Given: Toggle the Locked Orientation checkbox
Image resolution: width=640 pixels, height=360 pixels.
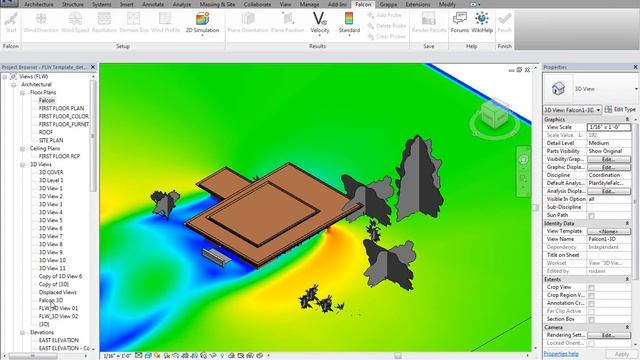Looking at the screenshot, I should pos(591,344).
